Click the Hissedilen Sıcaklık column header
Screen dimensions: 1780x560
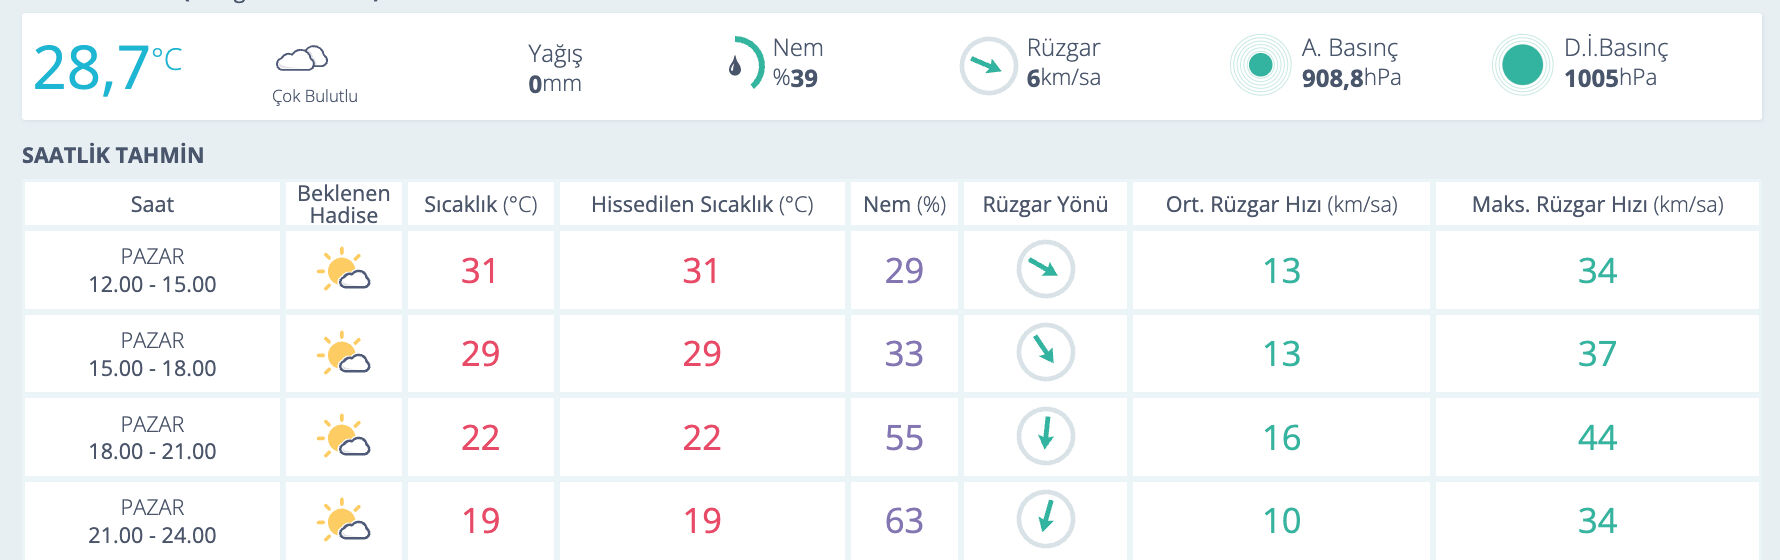pos(702,205)
